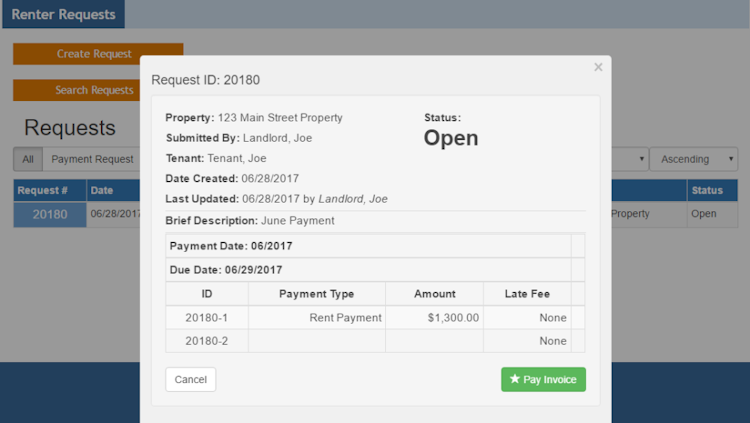
Task: Open the sort field dropdown beside Ascending
Action: [x=629, y=159]
